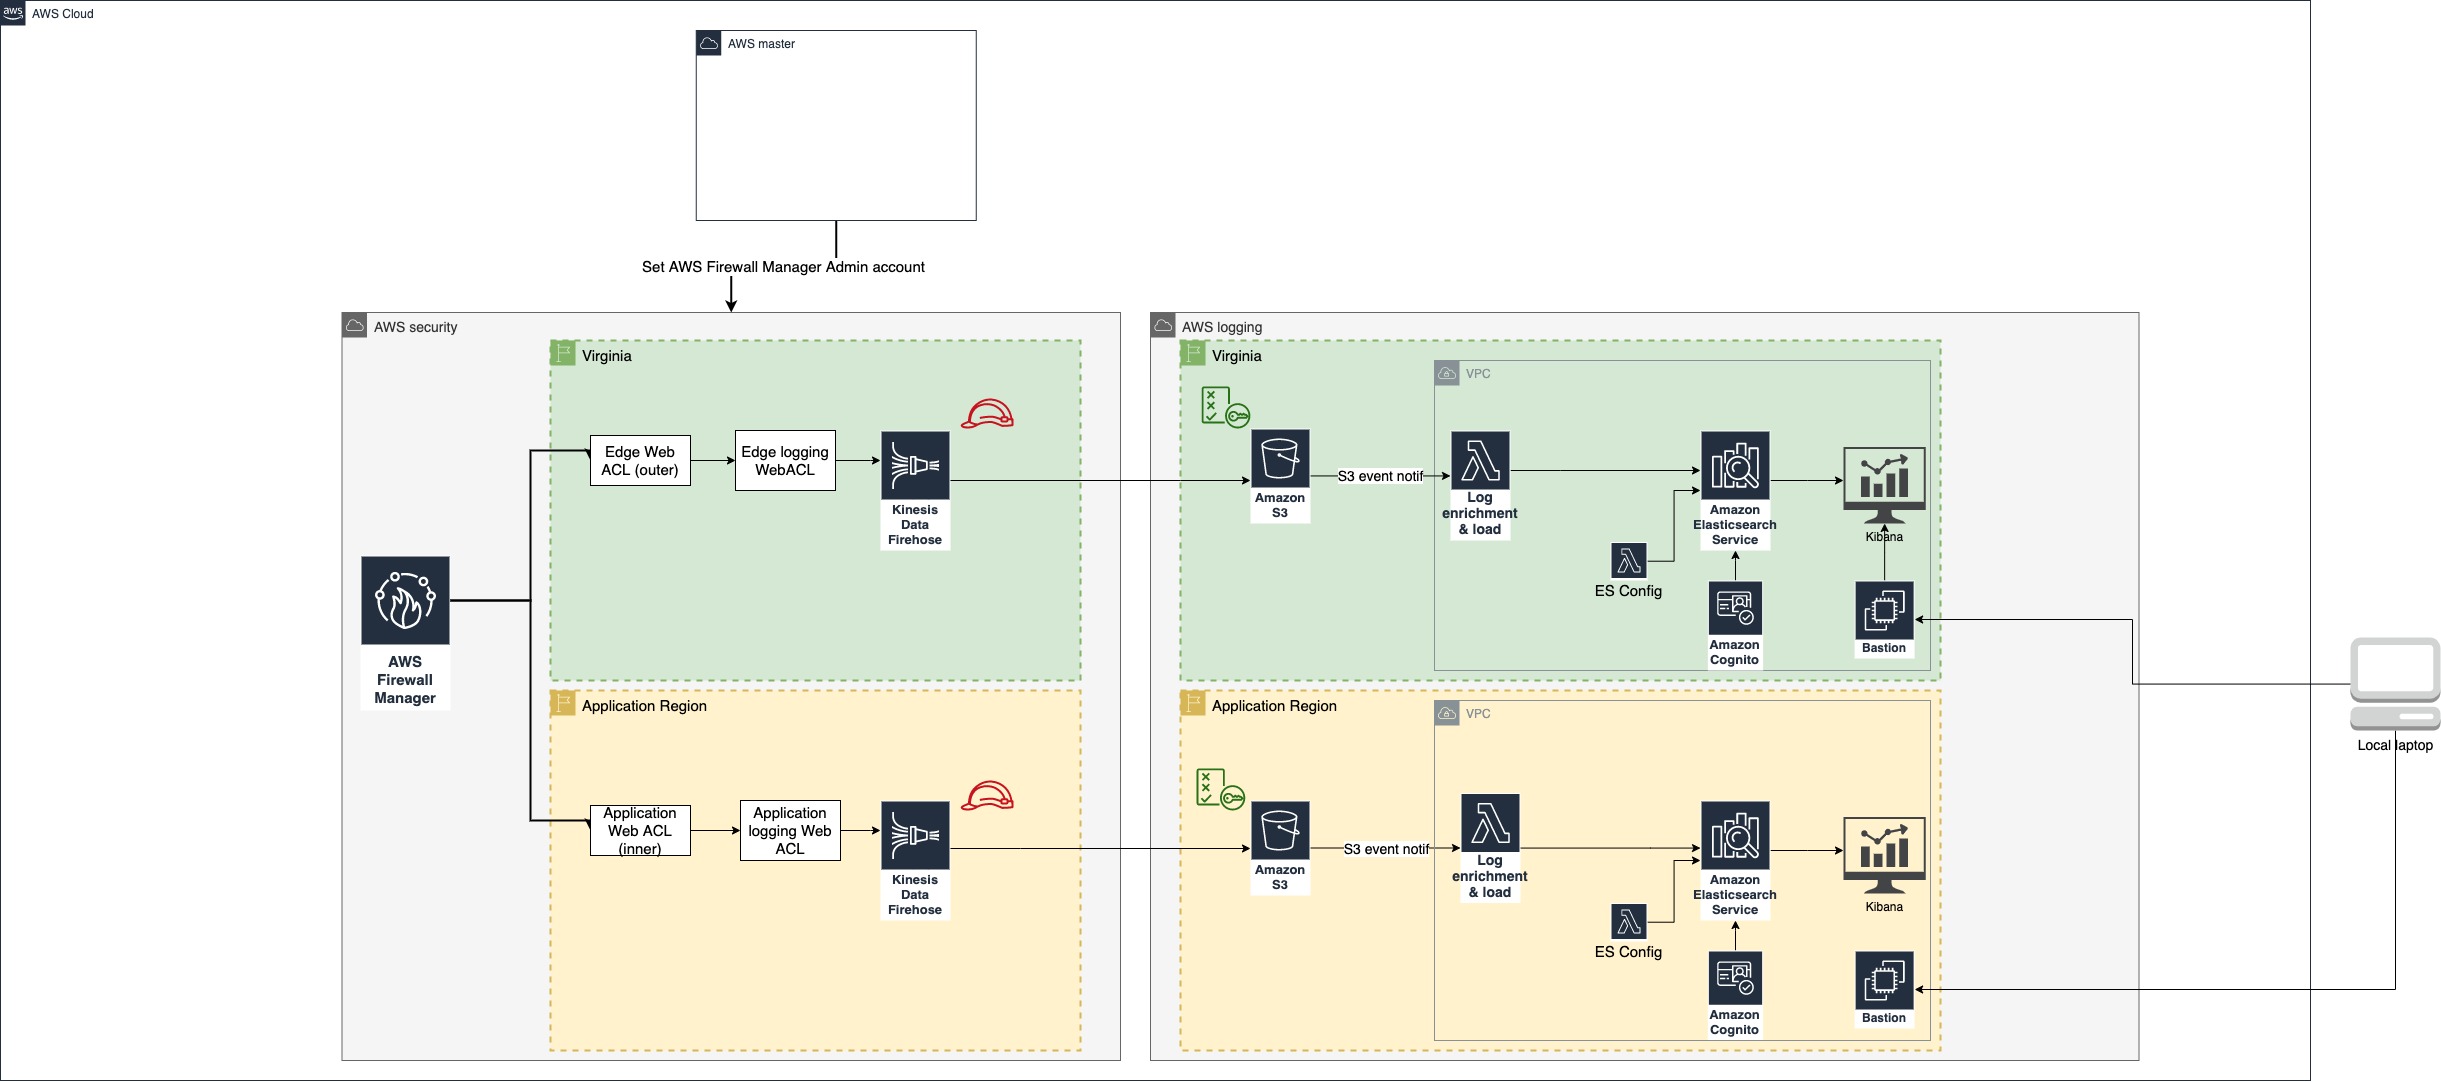Click the 'S3 event notif' label in Virginia
The image size is (2441, 1082).
1380,476
